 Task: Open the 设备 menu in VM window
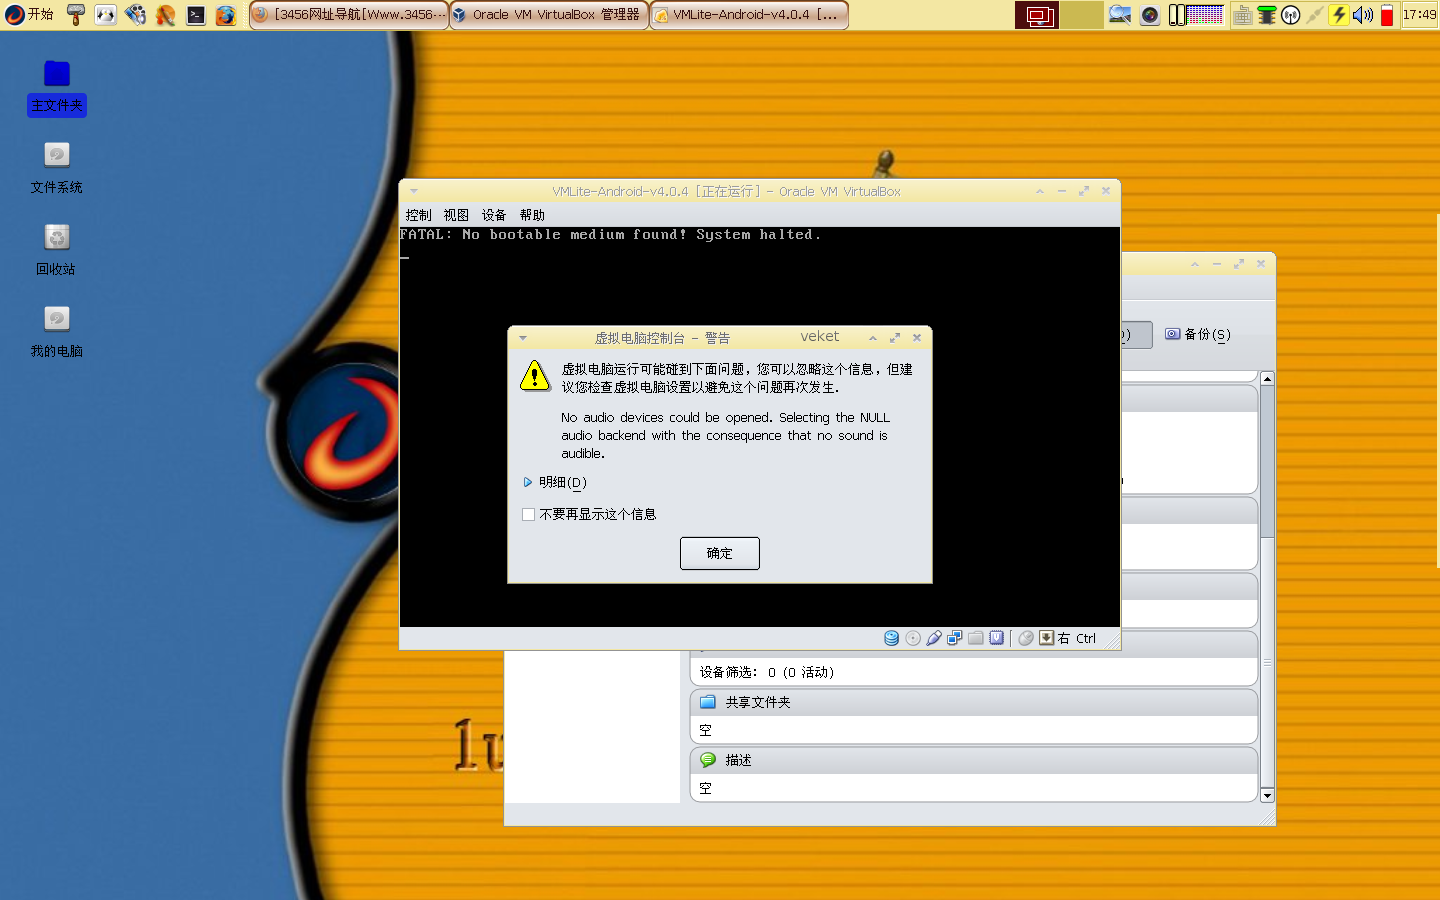494,215
